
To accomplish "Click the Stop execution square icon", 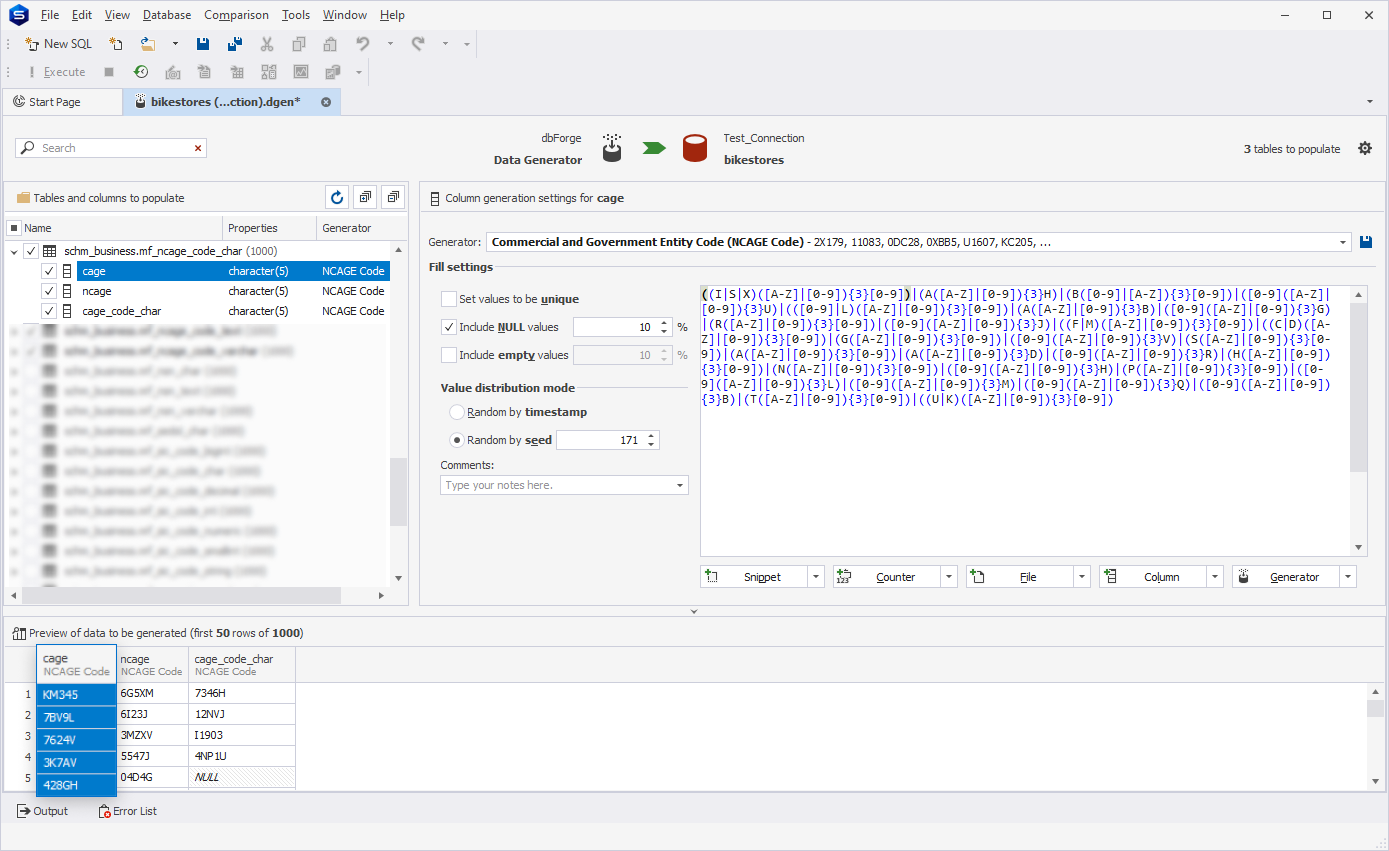I will [x=109, y=72].
